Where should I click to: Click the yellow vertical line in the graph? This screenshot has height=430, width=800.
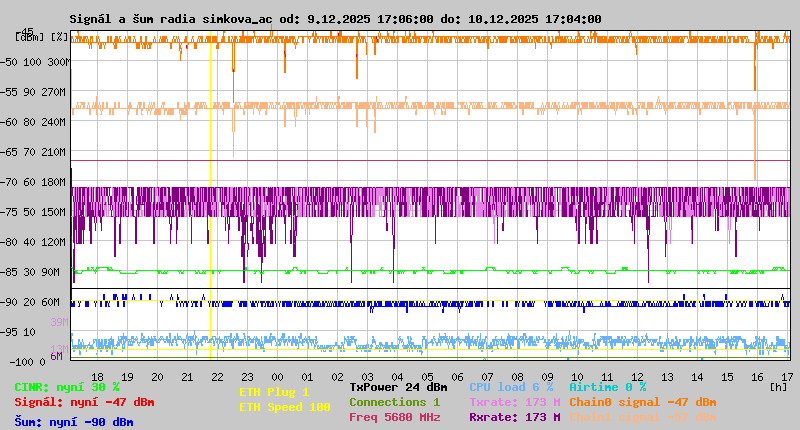click(x=210, y=200)
